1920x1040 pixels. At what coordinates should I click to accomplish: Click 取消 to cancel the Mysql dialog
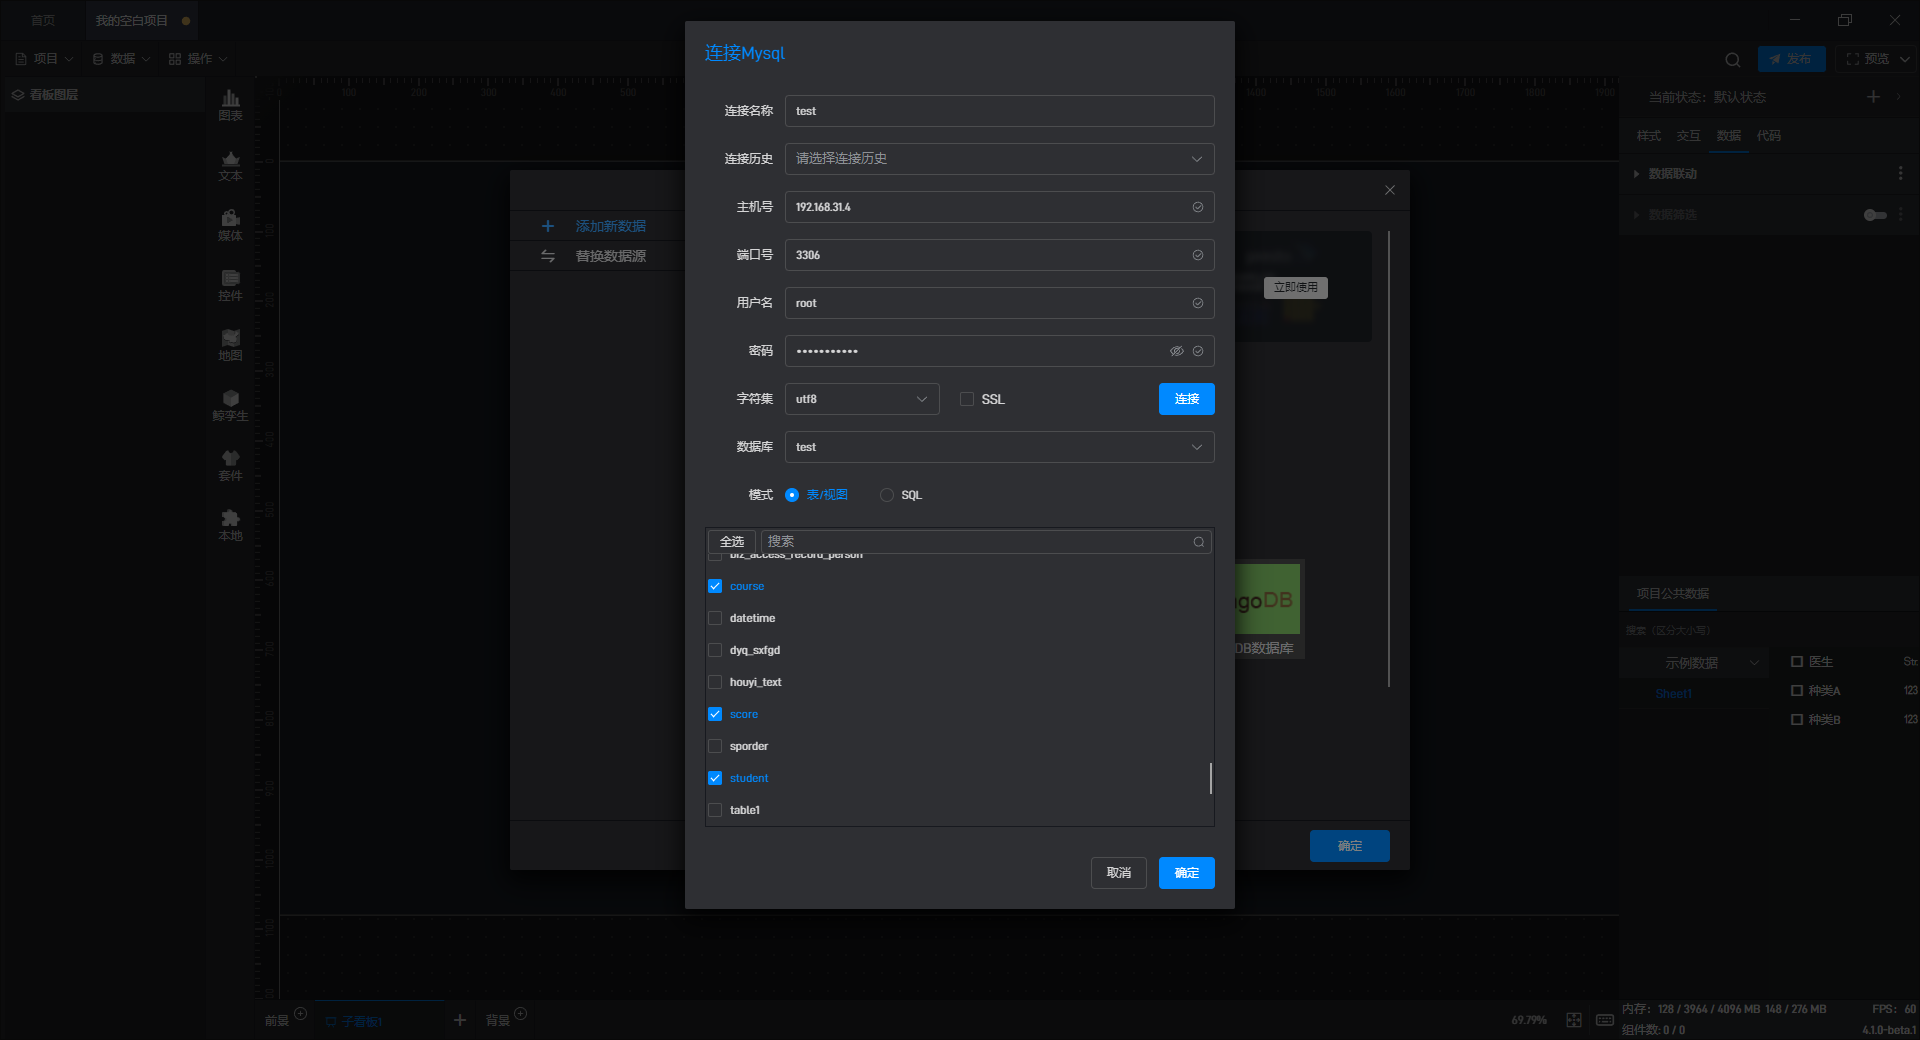(1119, 873)
